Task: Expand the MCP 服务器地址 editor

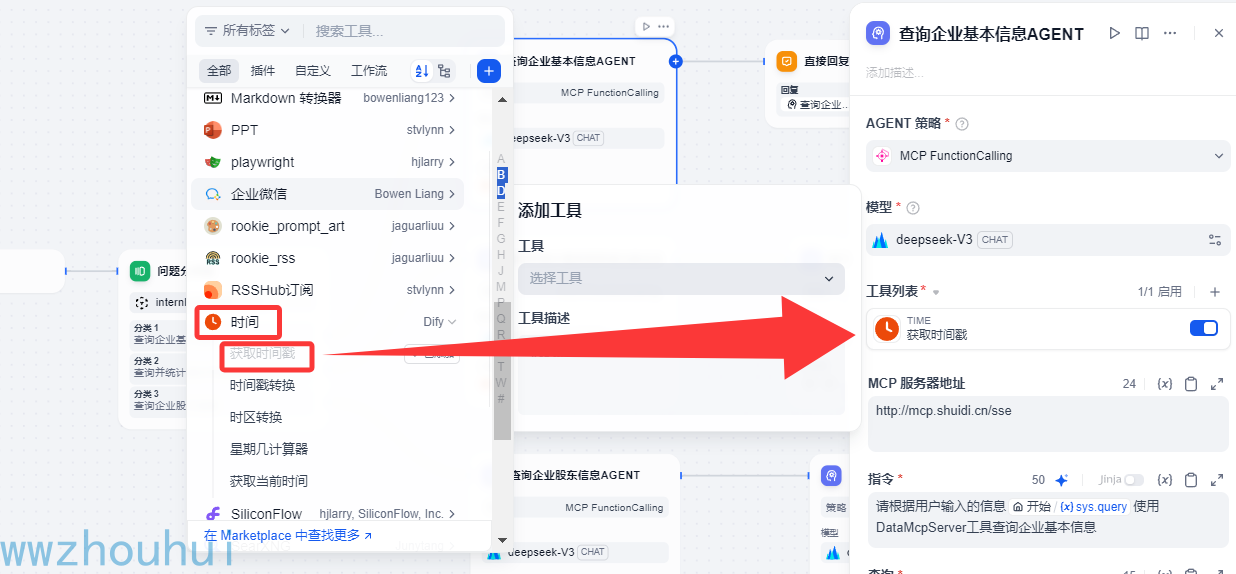Action: (1217, 384)
